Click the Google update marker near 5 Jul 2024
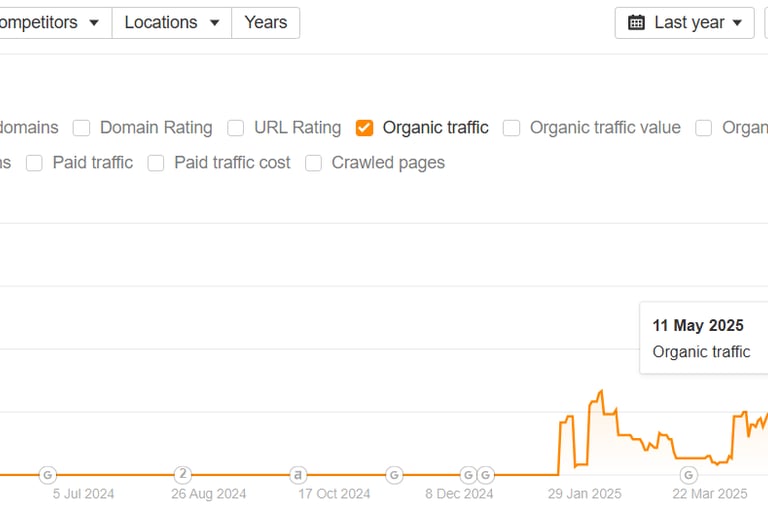768x513 pixels. pyautogui.click(x=47, y=474)
